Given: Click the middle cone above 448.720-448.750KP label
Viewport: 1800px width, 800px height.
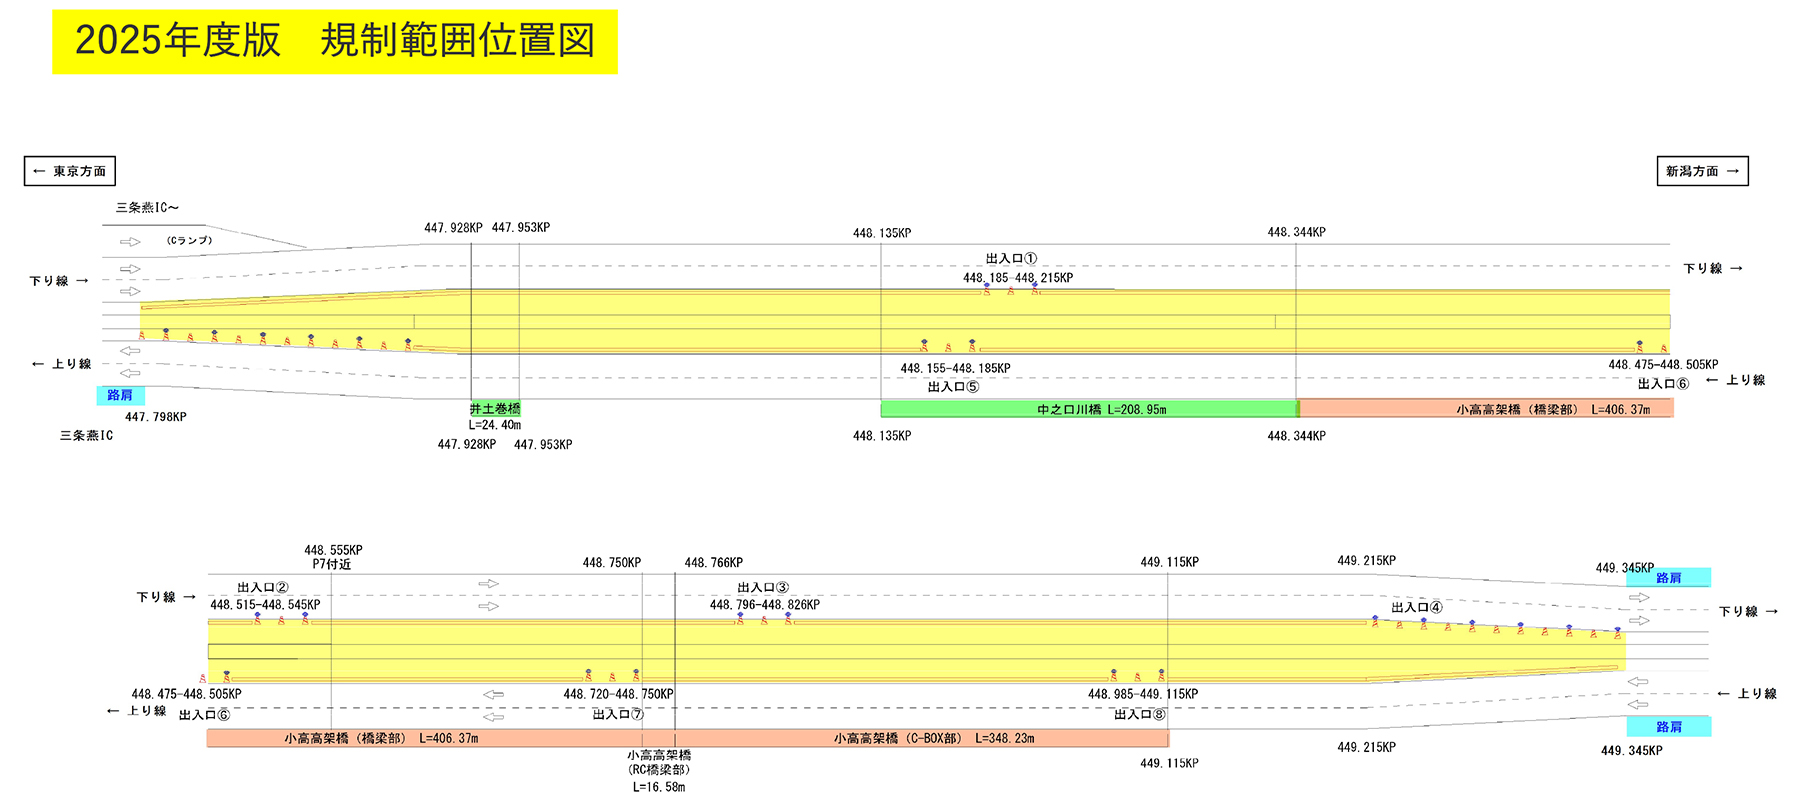Looking at the screenshot, I should (612, 677).
